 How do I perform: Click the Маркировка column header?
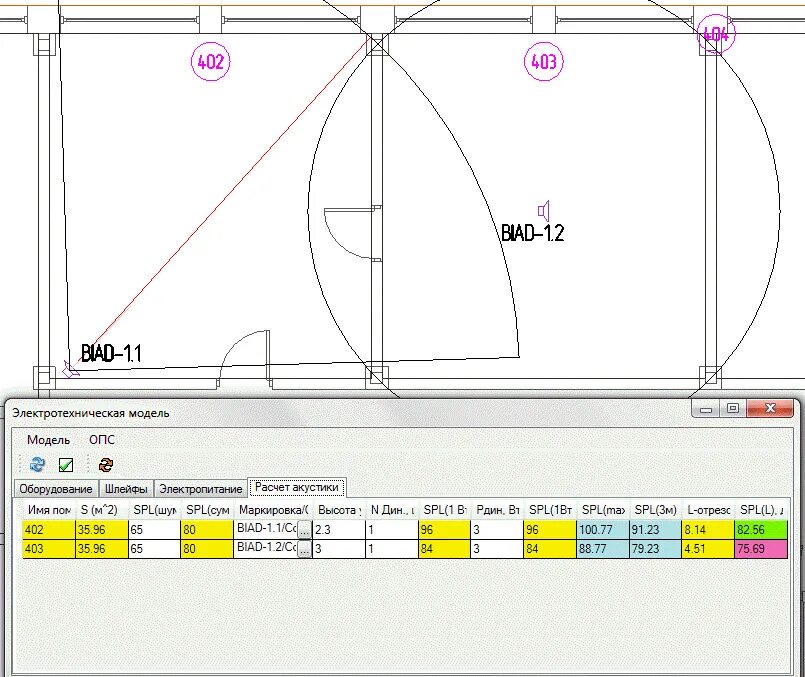(273, 510)
